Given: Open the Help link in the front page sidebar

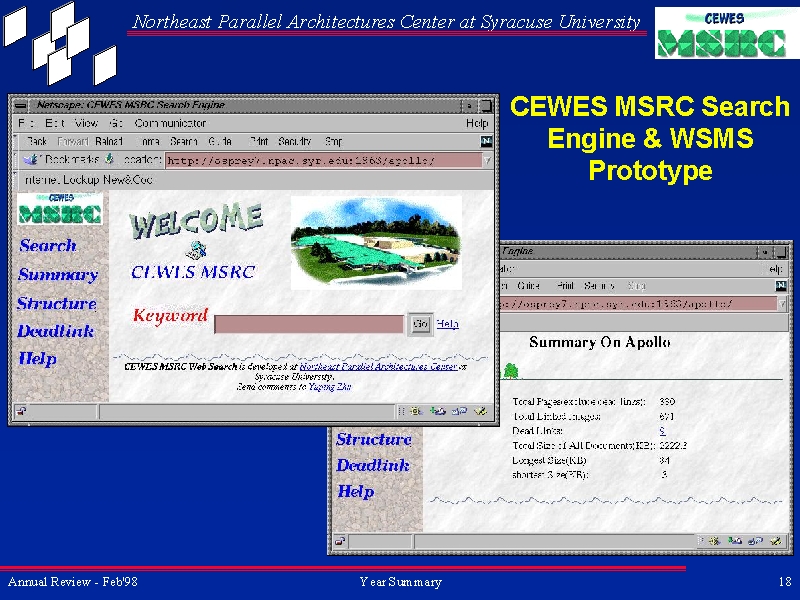Looking at the screenshot, I should (x=38, y=359).
